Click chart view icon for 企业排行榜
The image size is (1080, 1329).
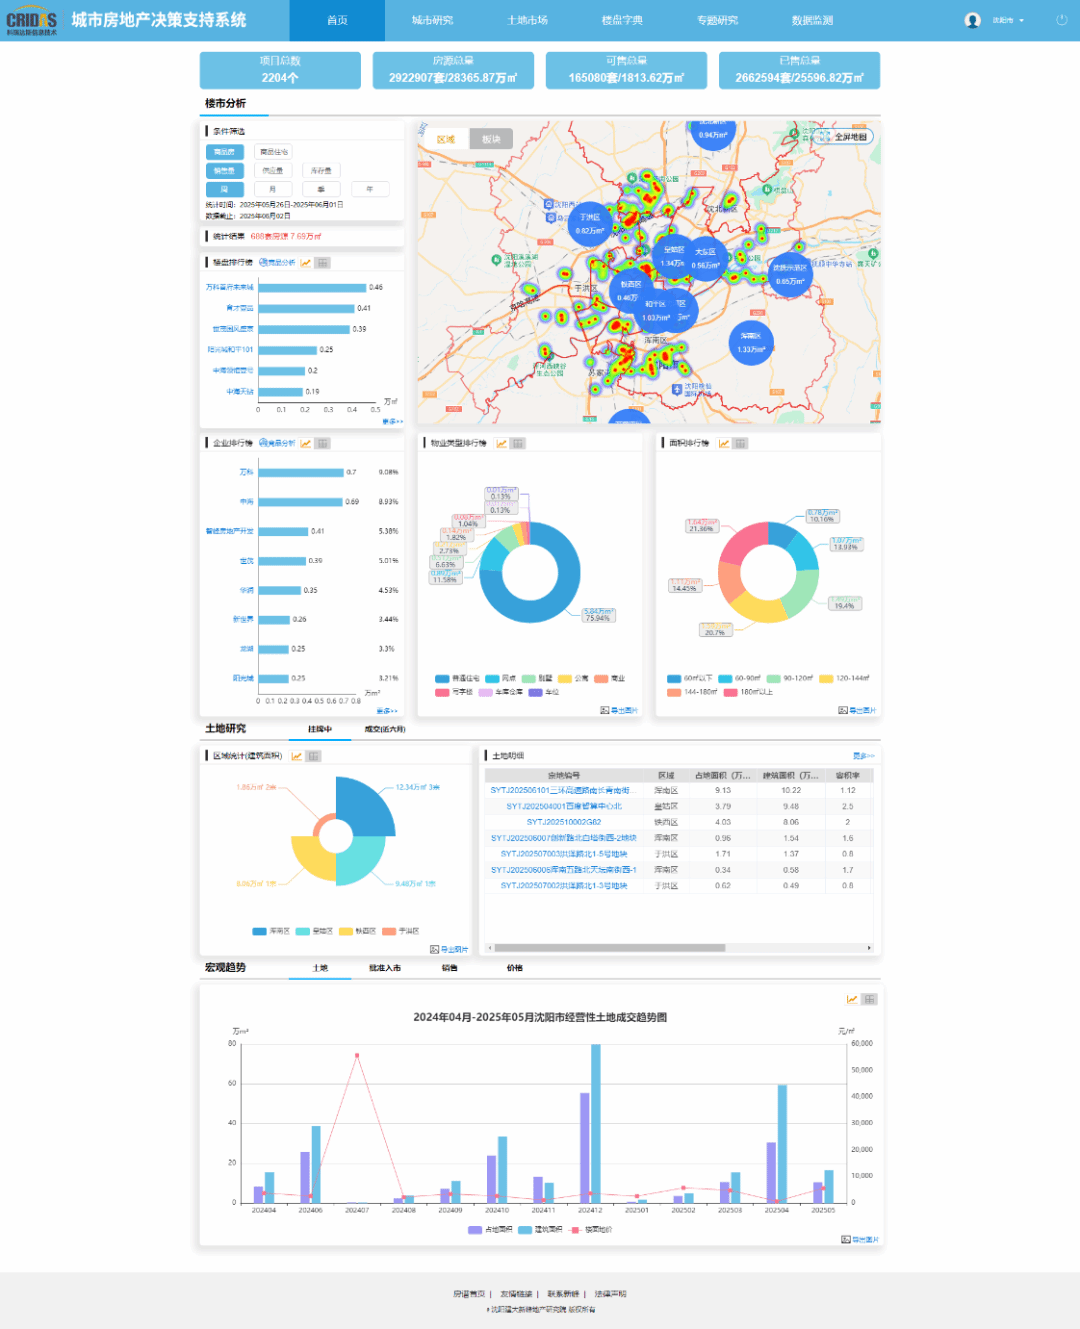(306, 443)
